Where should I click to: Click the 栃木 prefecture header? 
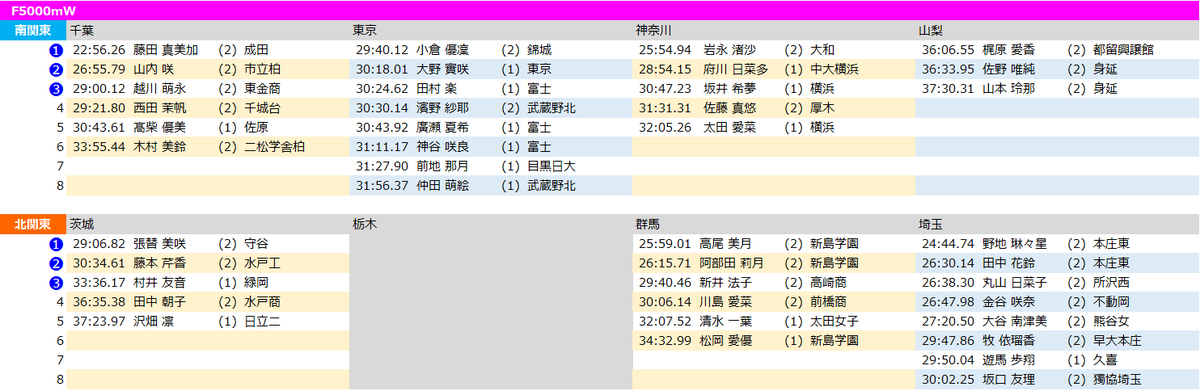tap(365, 225)
